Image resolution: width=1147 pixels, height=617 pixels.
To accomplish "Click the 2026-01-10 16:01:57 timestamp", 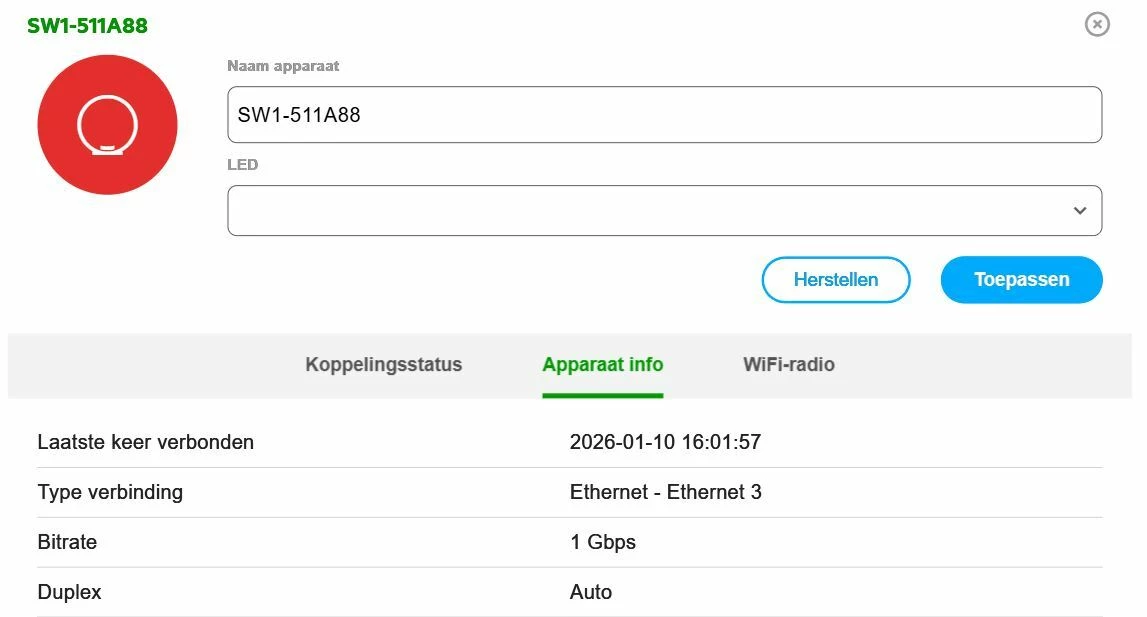I will click(665, 442).
